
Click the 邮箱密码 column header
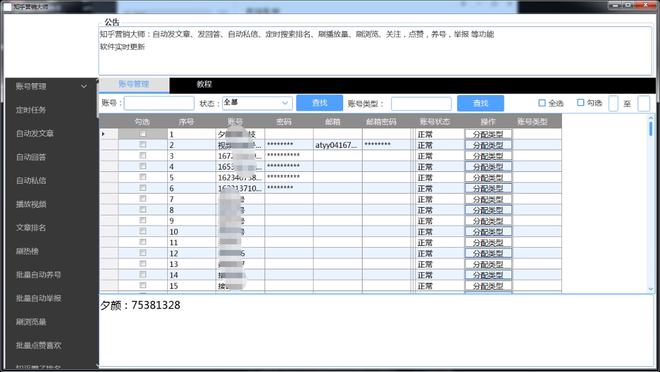pyautogui.click(x=381, y=122)
